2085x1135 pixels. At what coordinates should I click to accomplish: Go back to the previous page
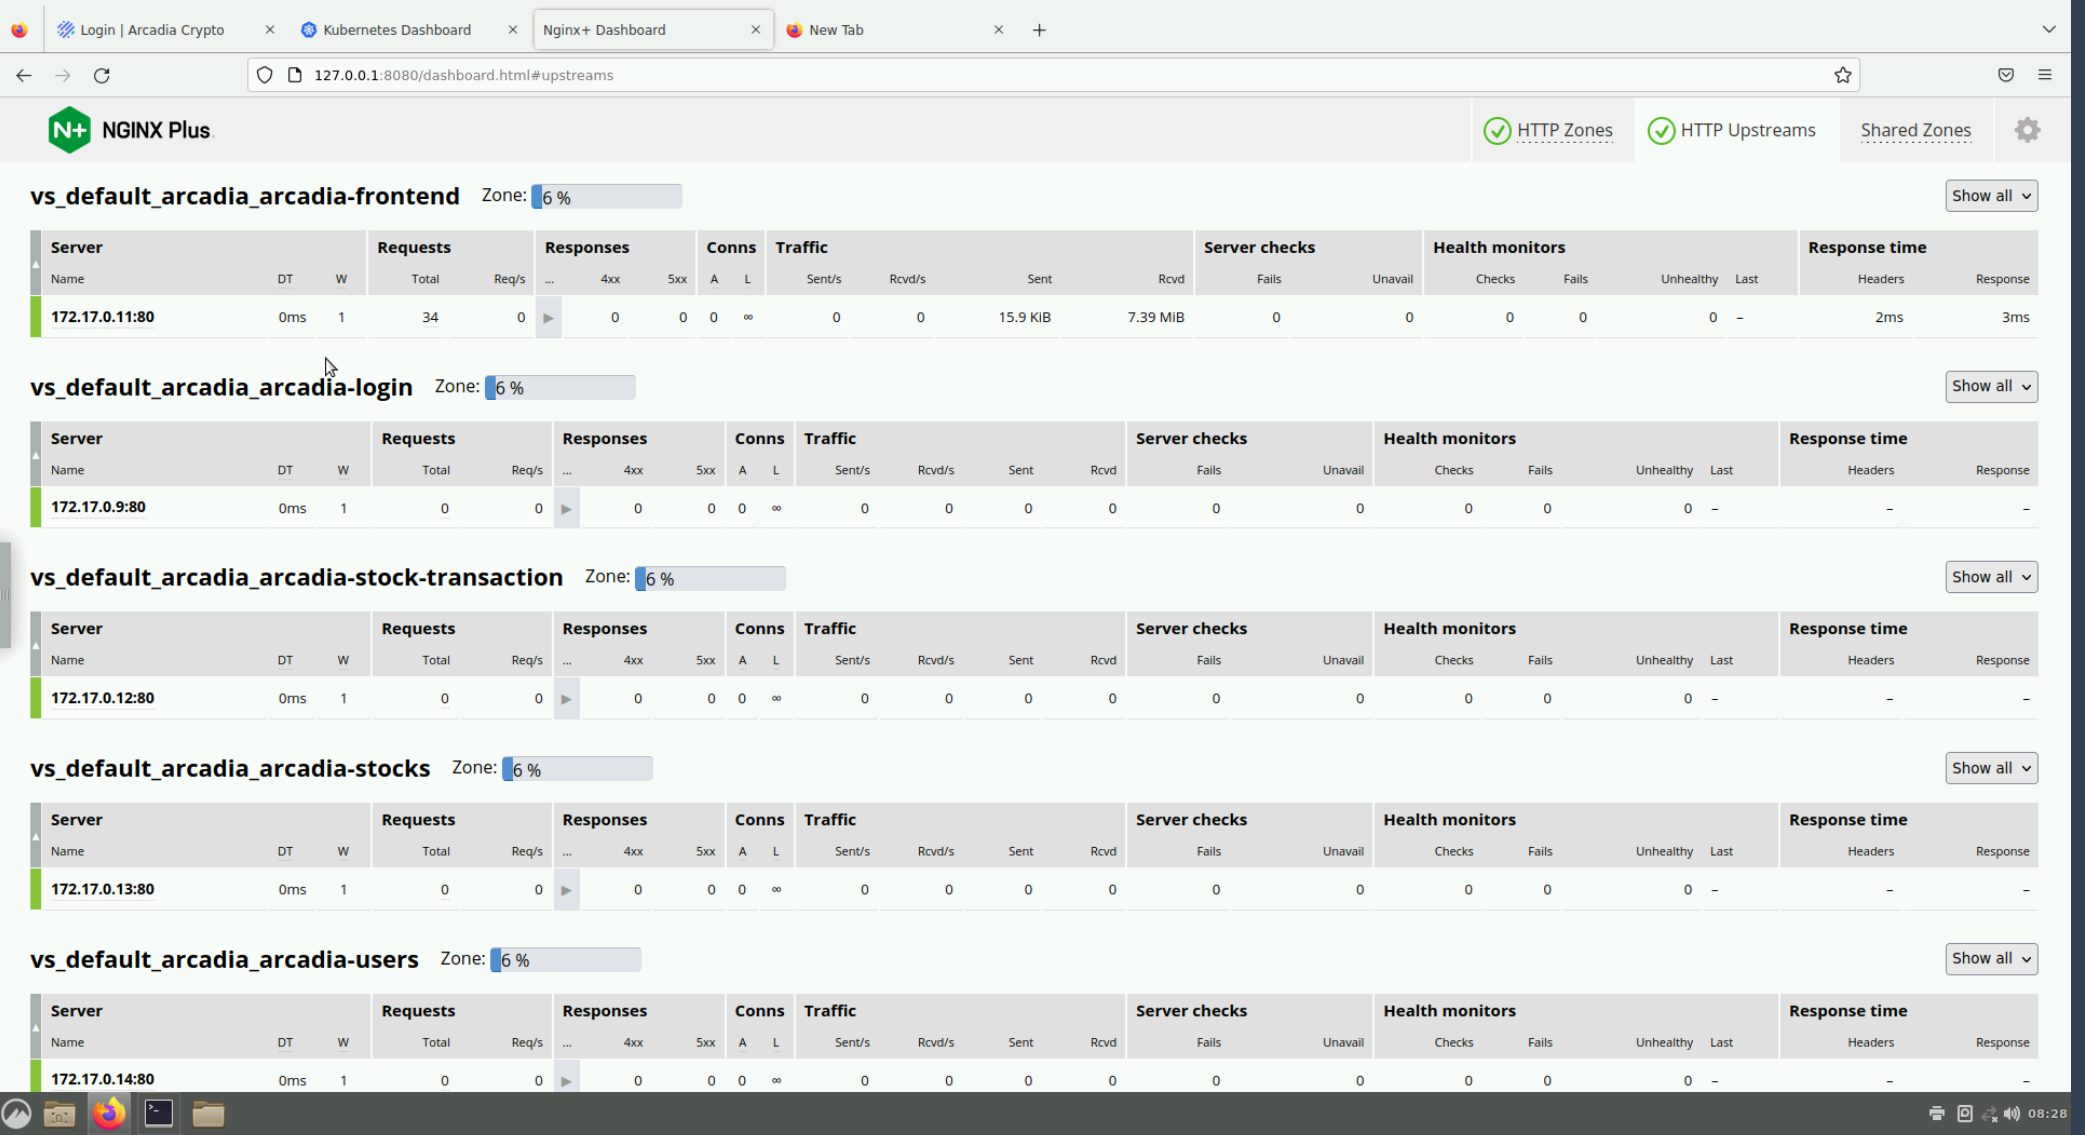click(x=24, y=75)
